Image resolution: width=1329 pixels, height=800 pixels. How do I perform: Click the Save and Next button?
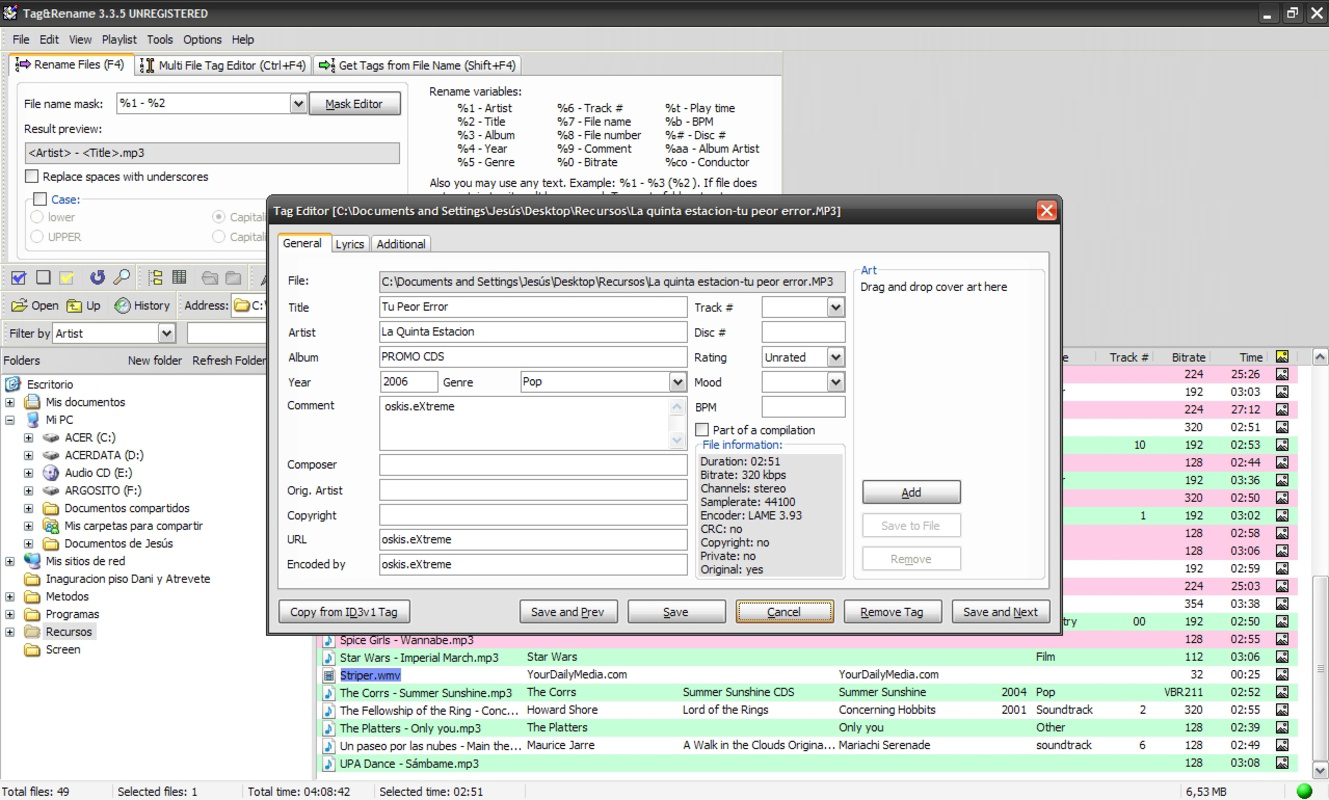pyautogui.click(x=1000, y=612)
